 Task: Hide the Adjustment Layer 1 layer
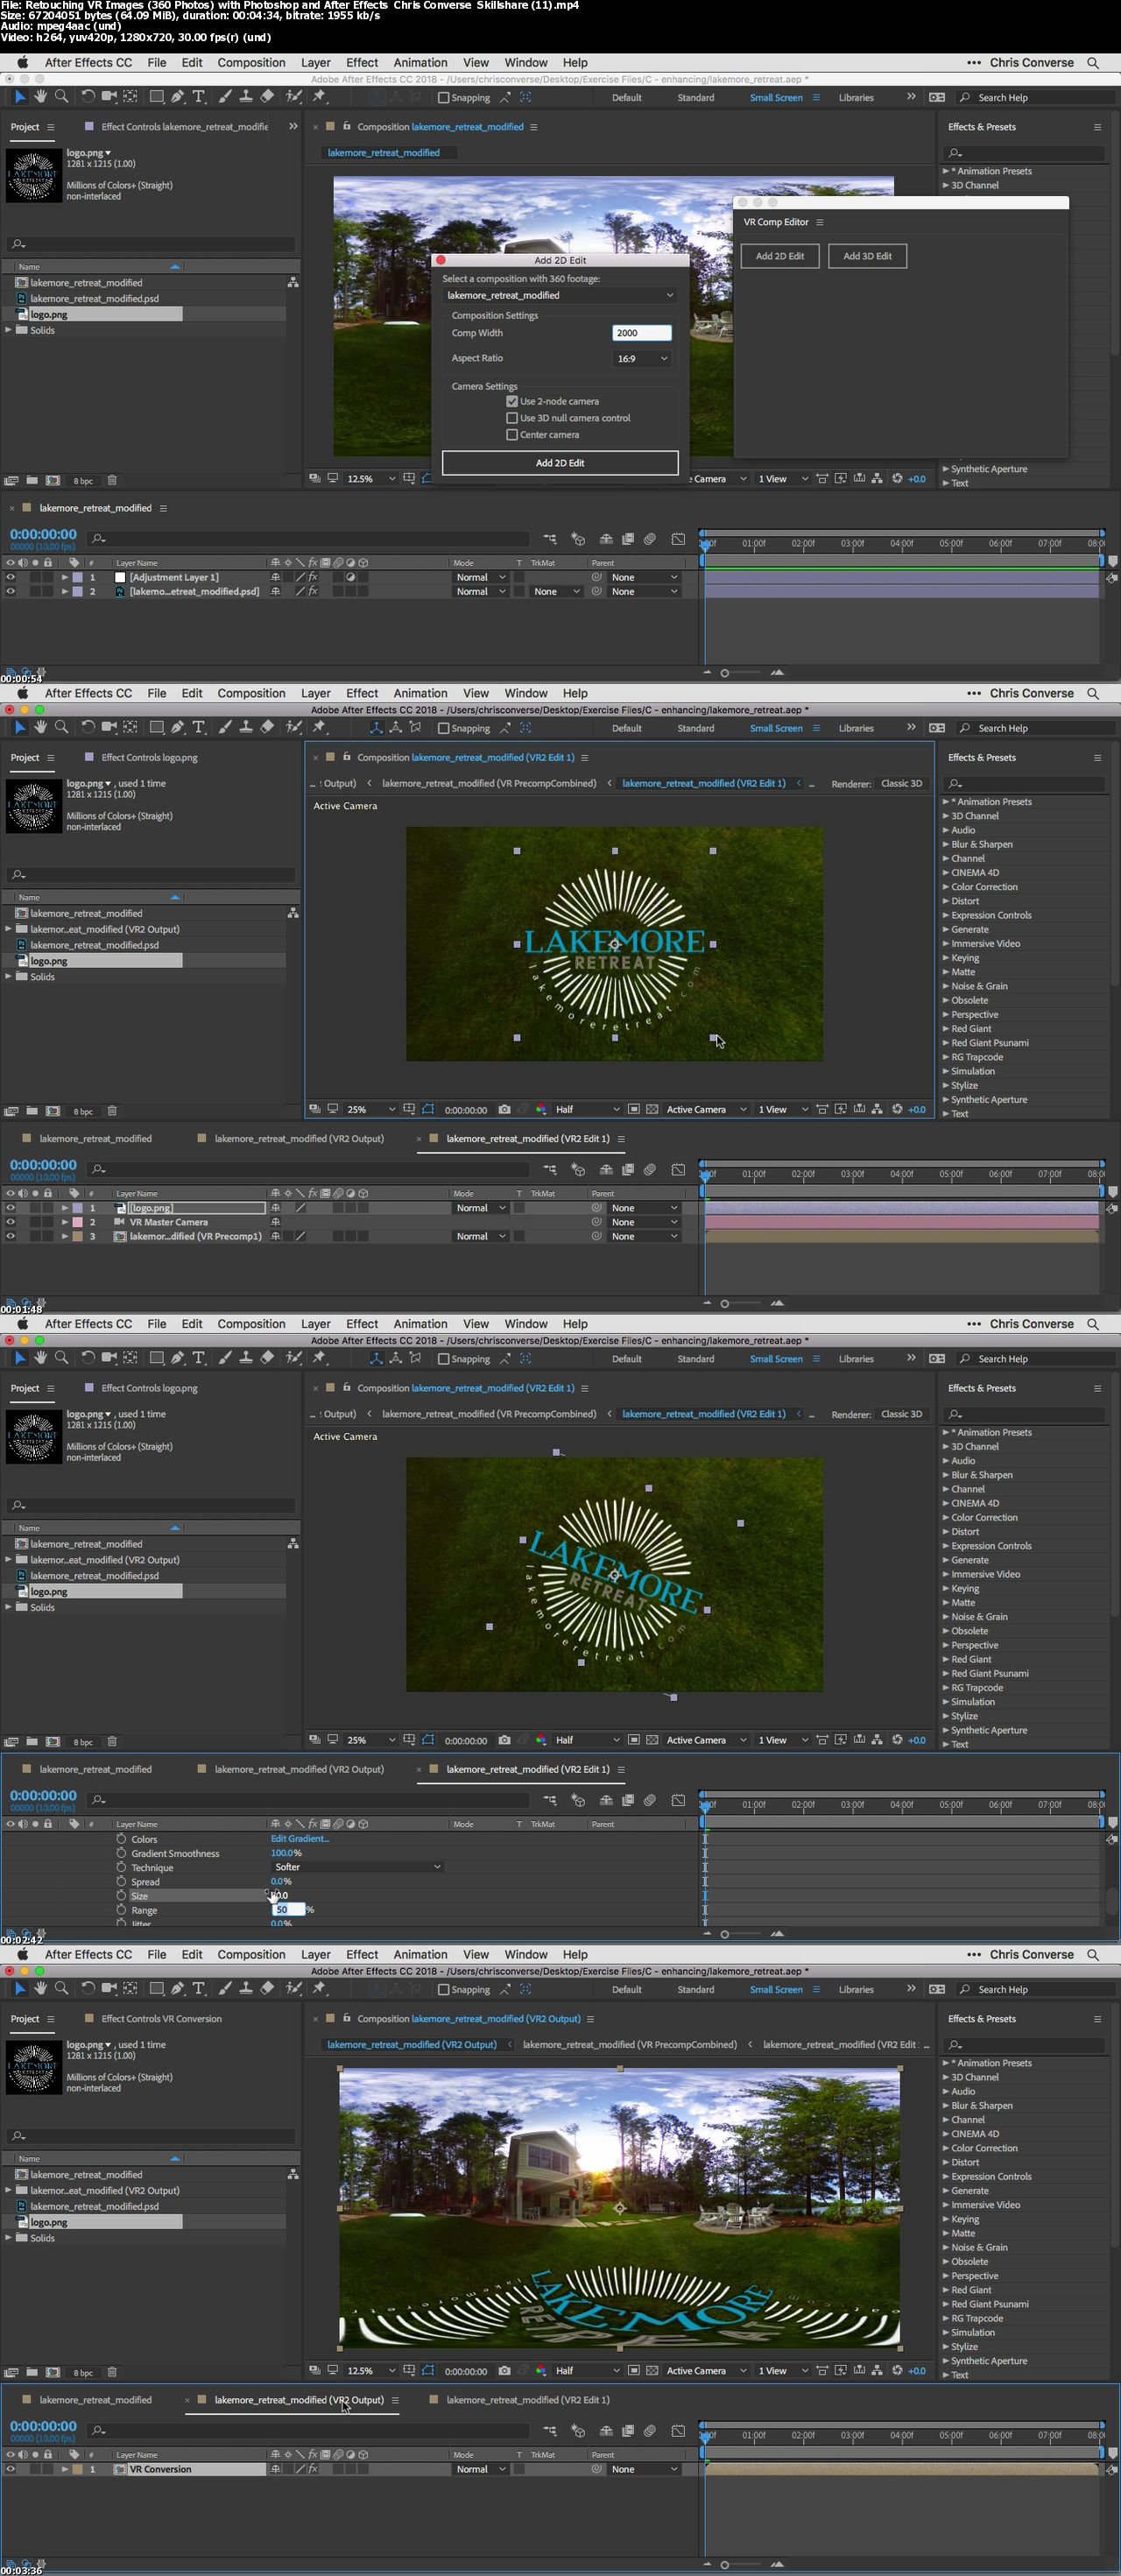tap(11, 577)
